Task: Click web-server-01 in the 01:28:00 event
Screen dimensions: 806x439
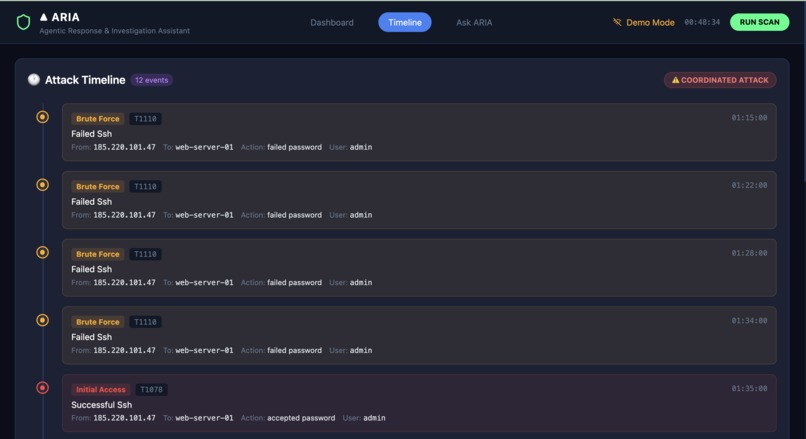Action: point(204,282)
